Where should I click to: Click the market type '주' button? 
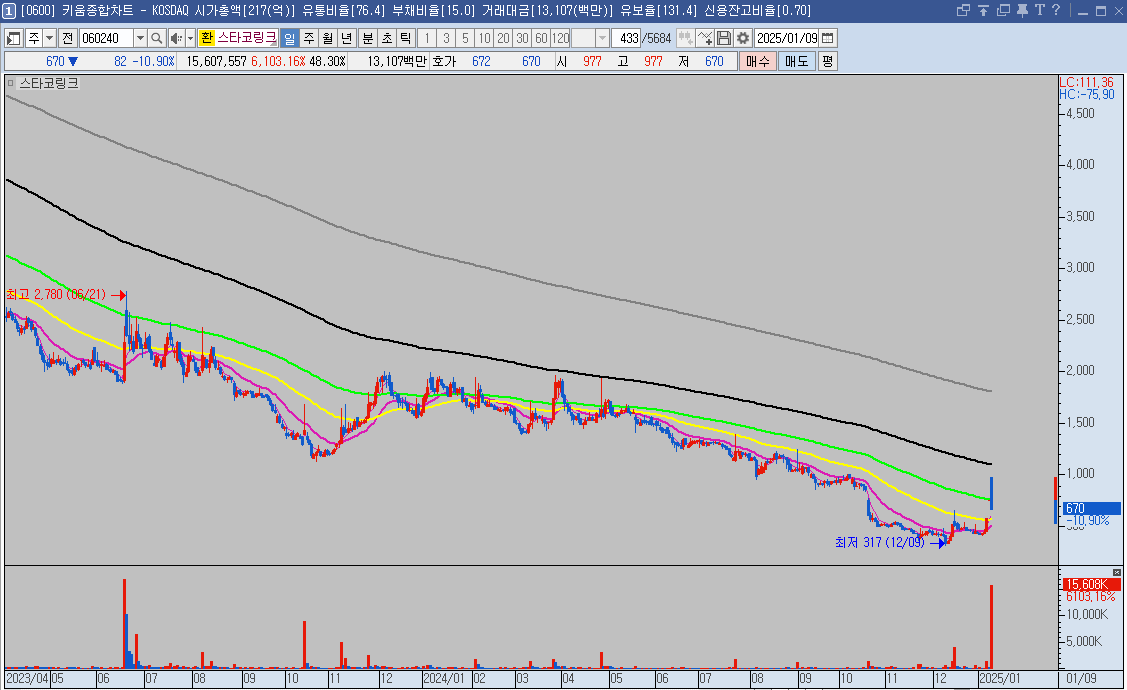tap(34, 38)
